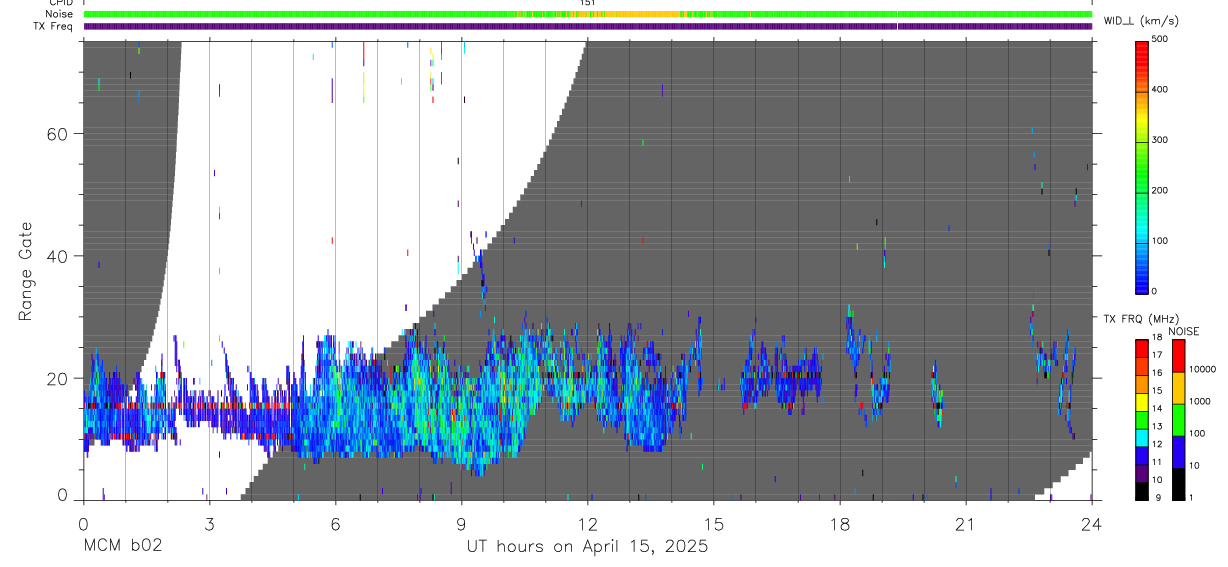Click the "11" label on the TX FRQ legend
Screen dimensions: 1228x567
[1158, 462]
